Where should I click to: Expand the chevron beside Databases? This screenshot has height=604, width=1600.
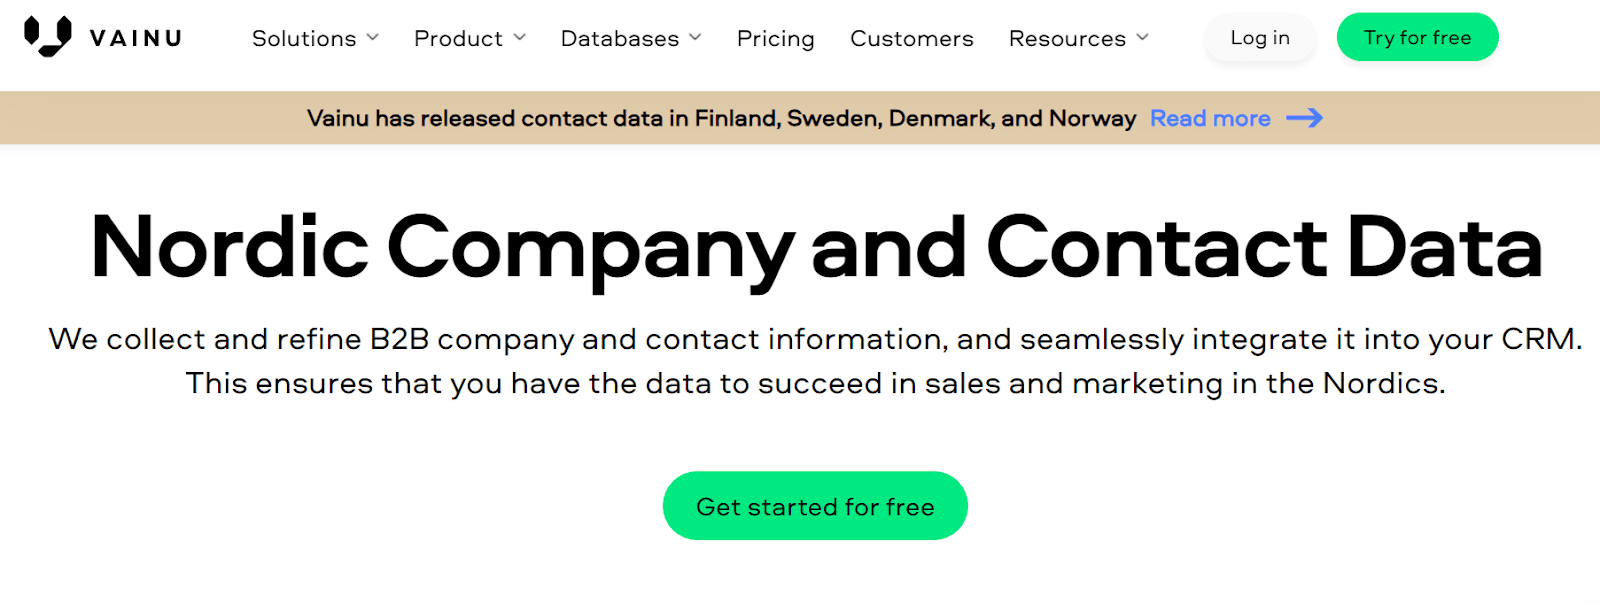[x=695, y=37]
